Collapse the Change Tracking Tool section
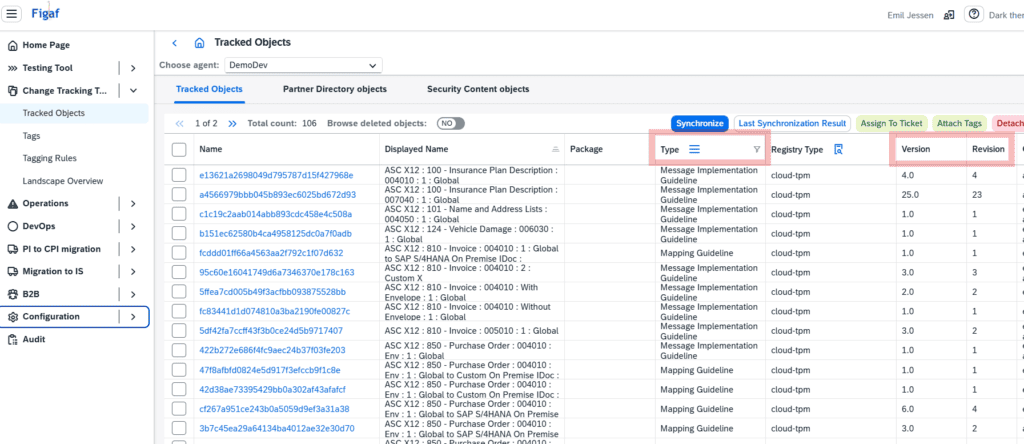Image resolution: width=1024 pixels, height=444 pixels. [133, 91]
